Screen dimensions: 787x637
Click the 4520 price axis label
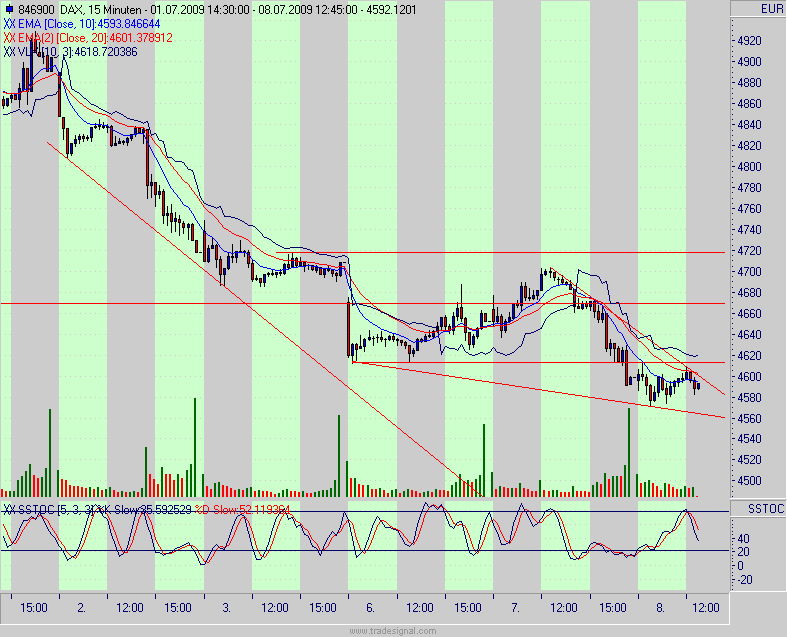click(749, 460)
